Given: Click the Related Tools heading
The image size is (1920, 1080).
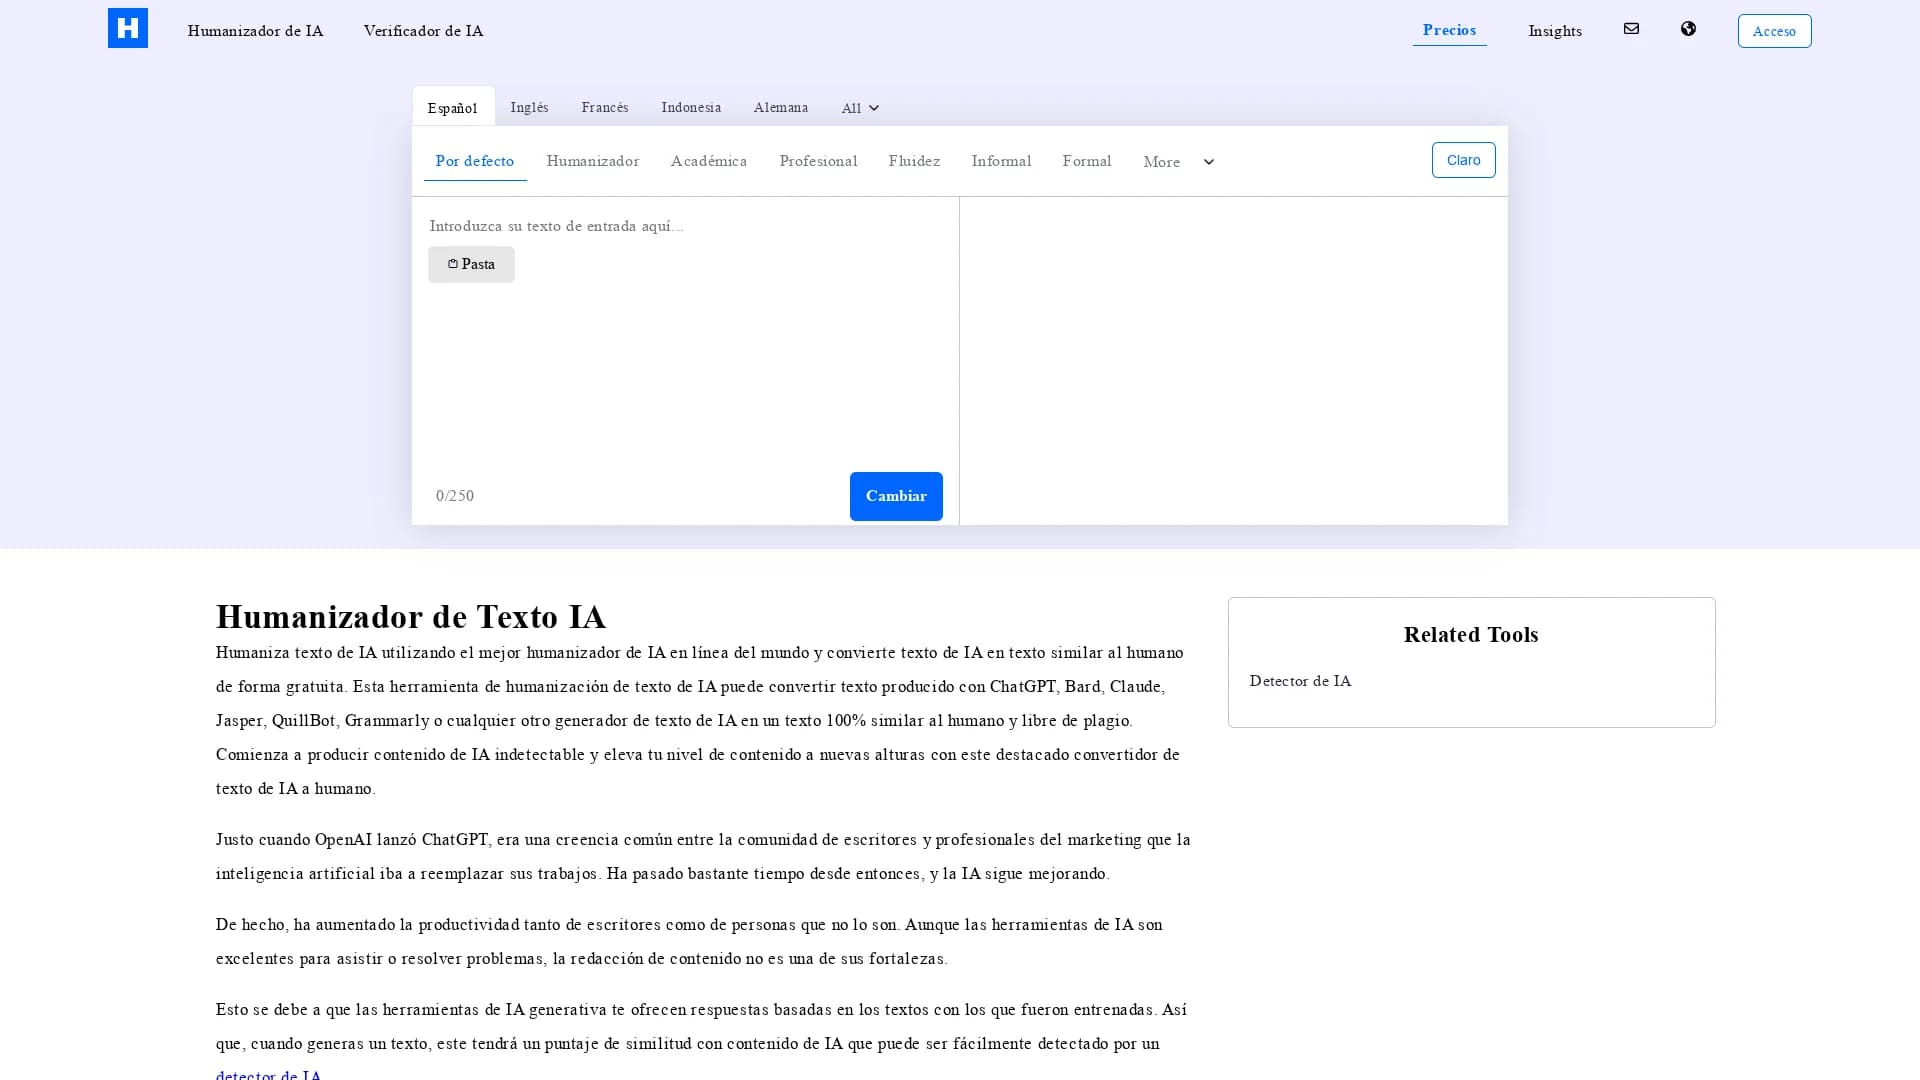Looking at the screenshot, I should coord(1471,635).
